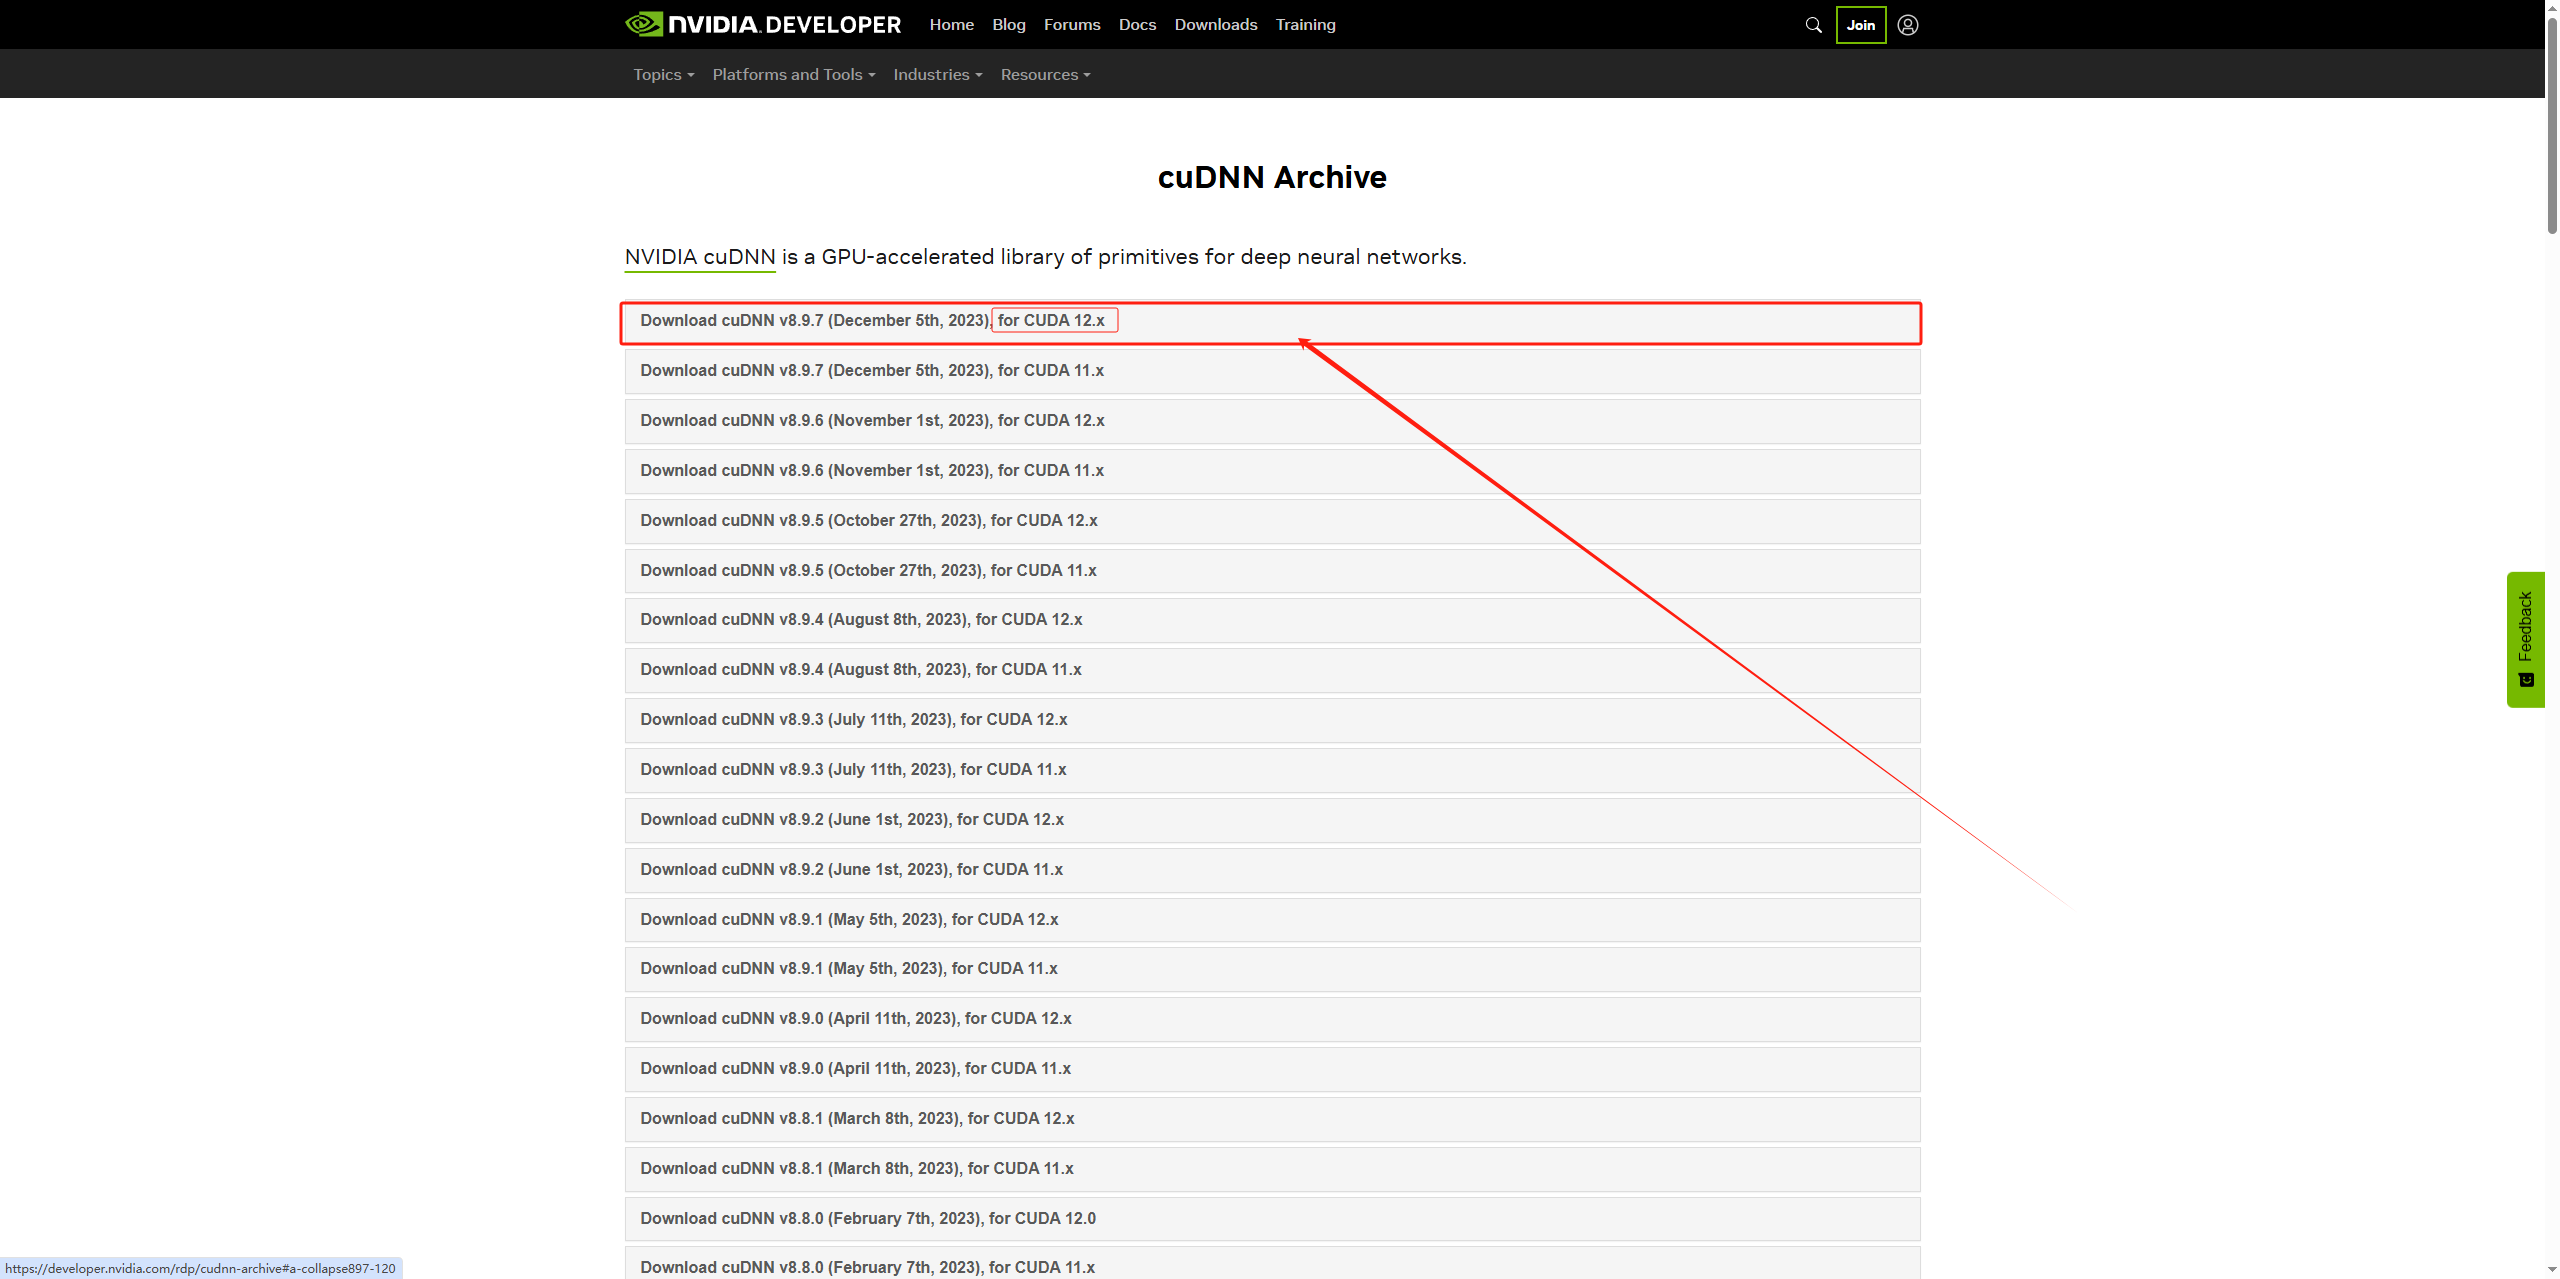Click the Join button
The image size is (2560, 1279).
(1861, 25)
